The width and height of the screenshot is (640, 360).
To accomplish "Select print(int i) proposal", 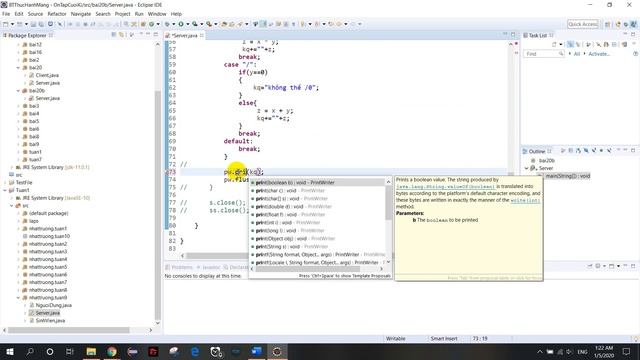I will click(317, 222).
